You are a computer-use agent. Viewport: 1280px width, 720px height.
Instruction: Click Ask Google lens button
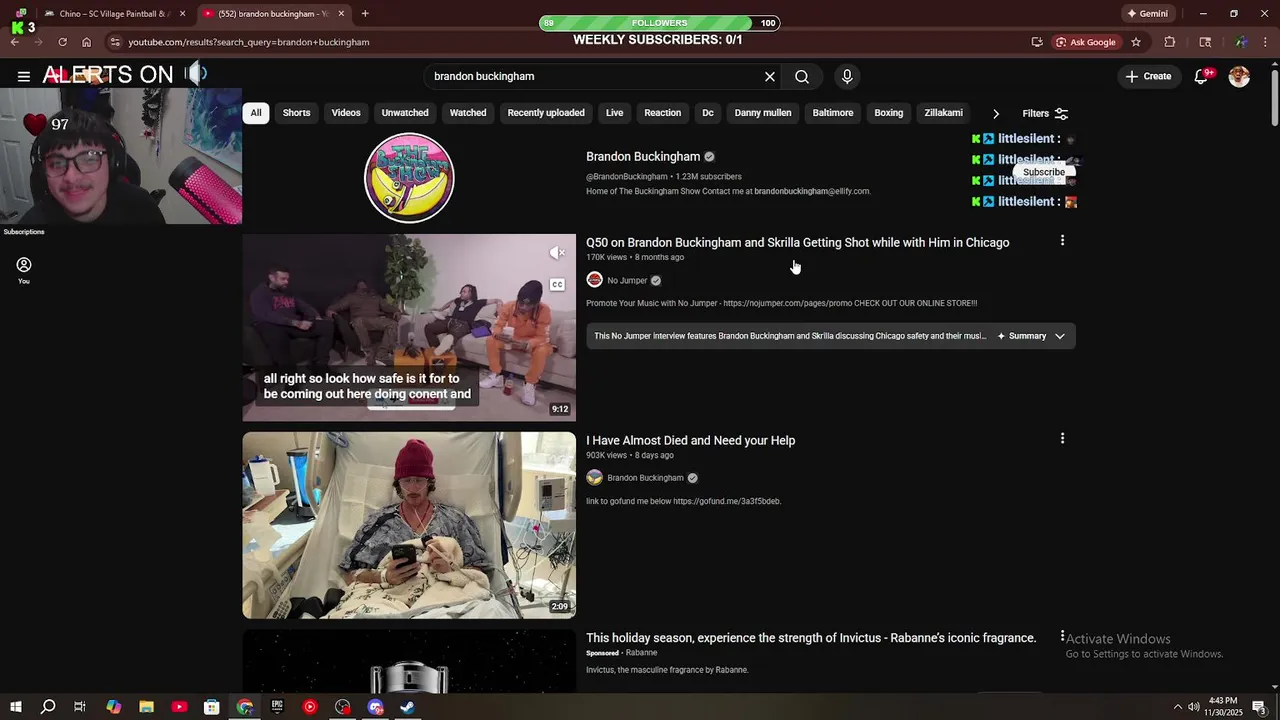tap(1086, 42)
